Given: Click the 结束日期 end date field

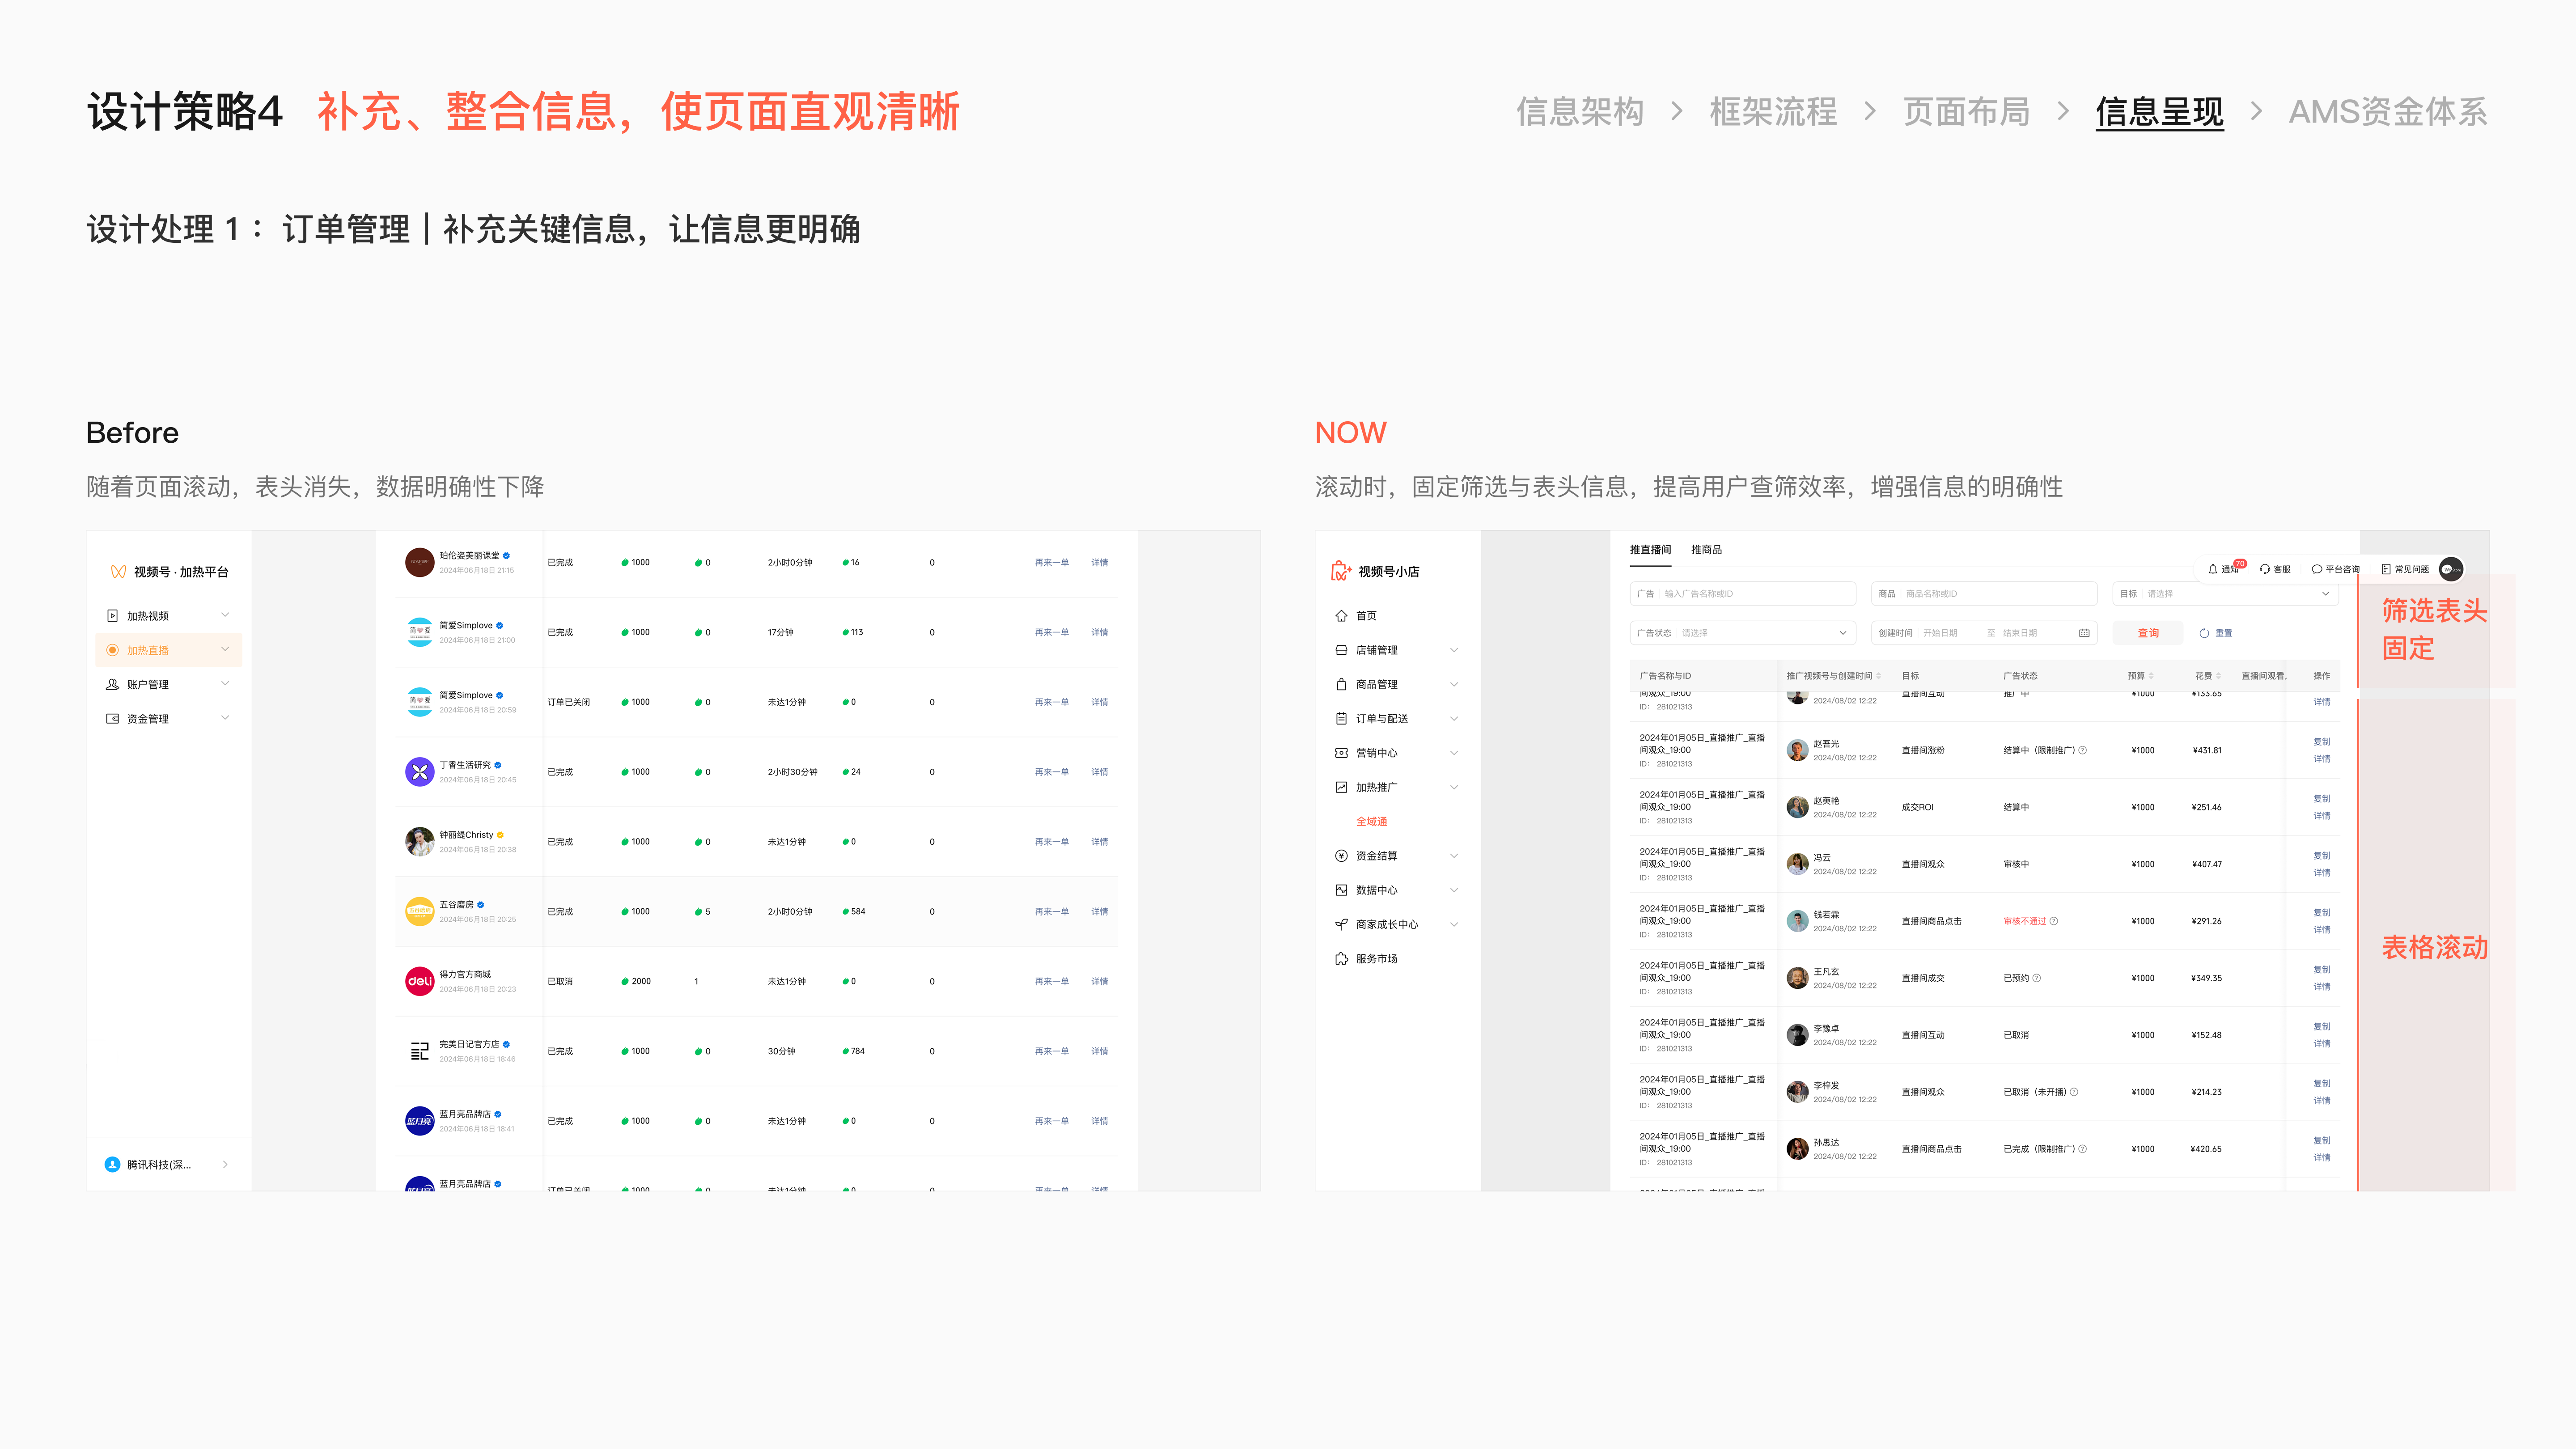Looking at the screenshot, I should pyautogui.click(x=2019, y=633).
